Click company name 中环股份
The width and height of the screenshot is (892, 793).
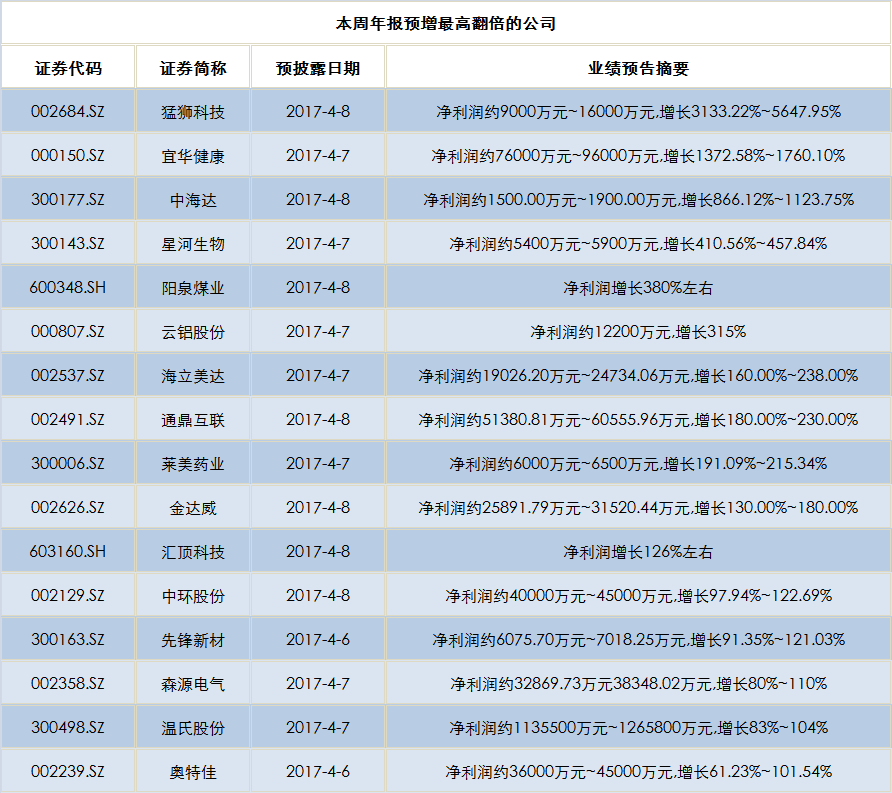193,596
